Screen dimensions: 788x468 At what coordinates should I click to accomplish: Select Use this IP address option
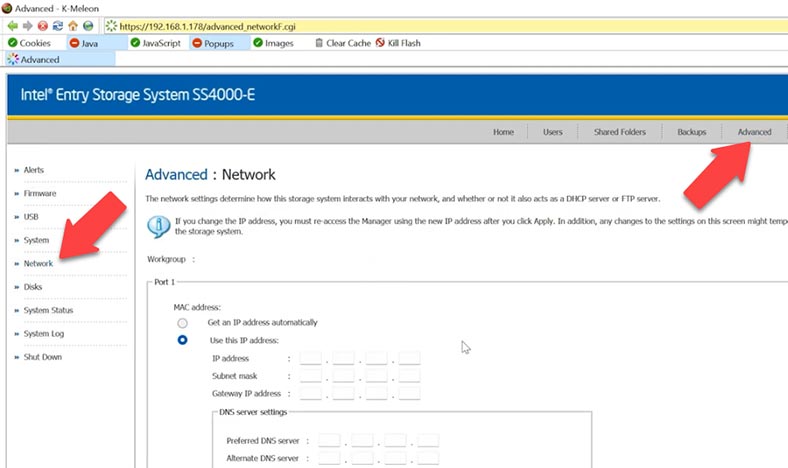coord(182,340)
